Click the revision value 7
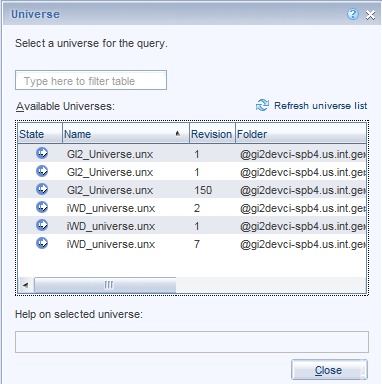Screen dimensions: 382x384 pyautogui.click(x=197, y=244)
